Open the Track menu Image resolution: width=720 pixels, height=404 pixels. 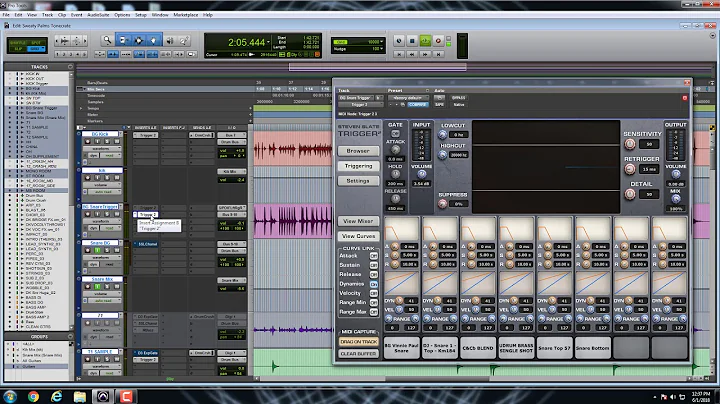(47, 15)
